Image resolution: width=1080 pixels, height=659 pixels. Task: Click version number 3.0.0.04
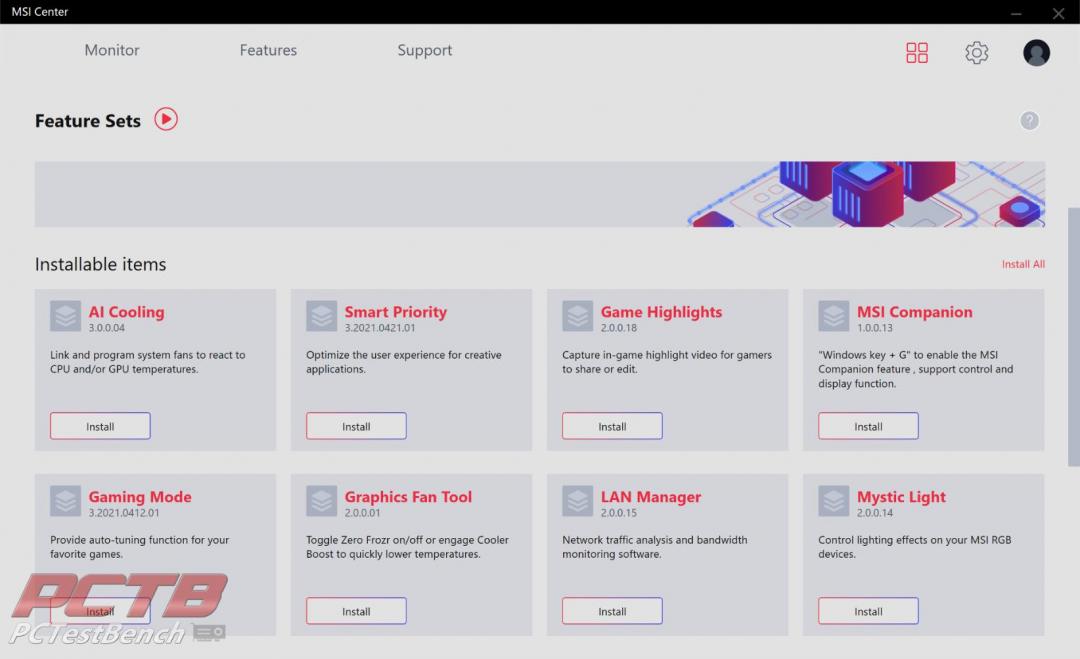pos(106,328)
